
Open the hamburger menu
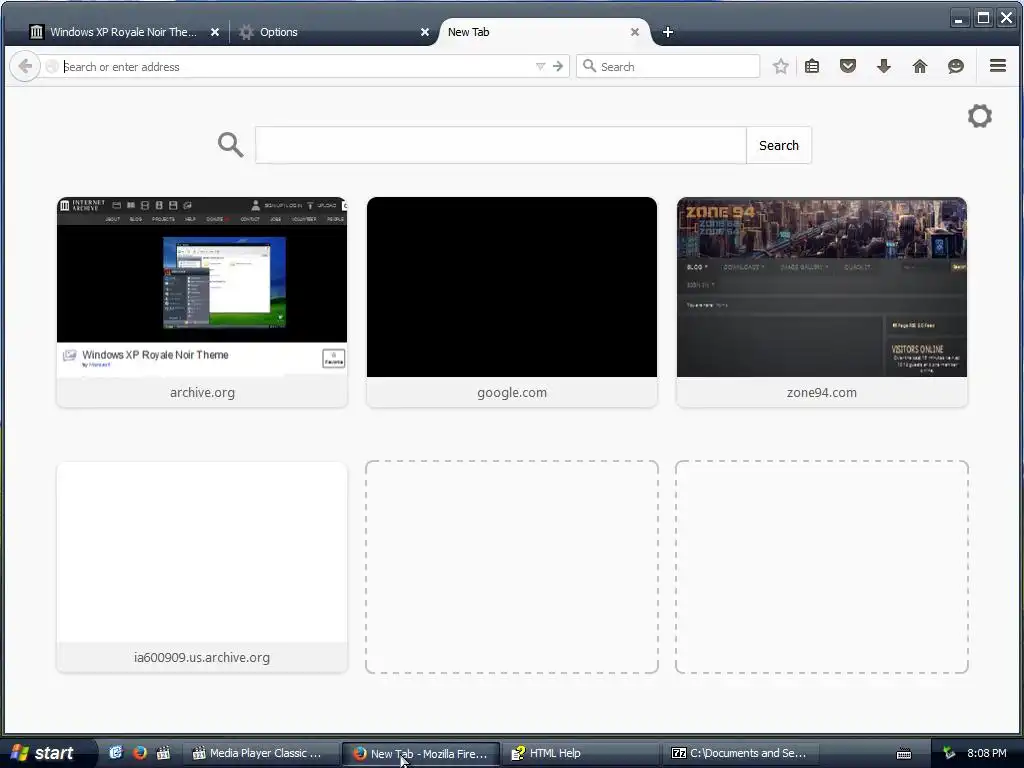point(997,65)
